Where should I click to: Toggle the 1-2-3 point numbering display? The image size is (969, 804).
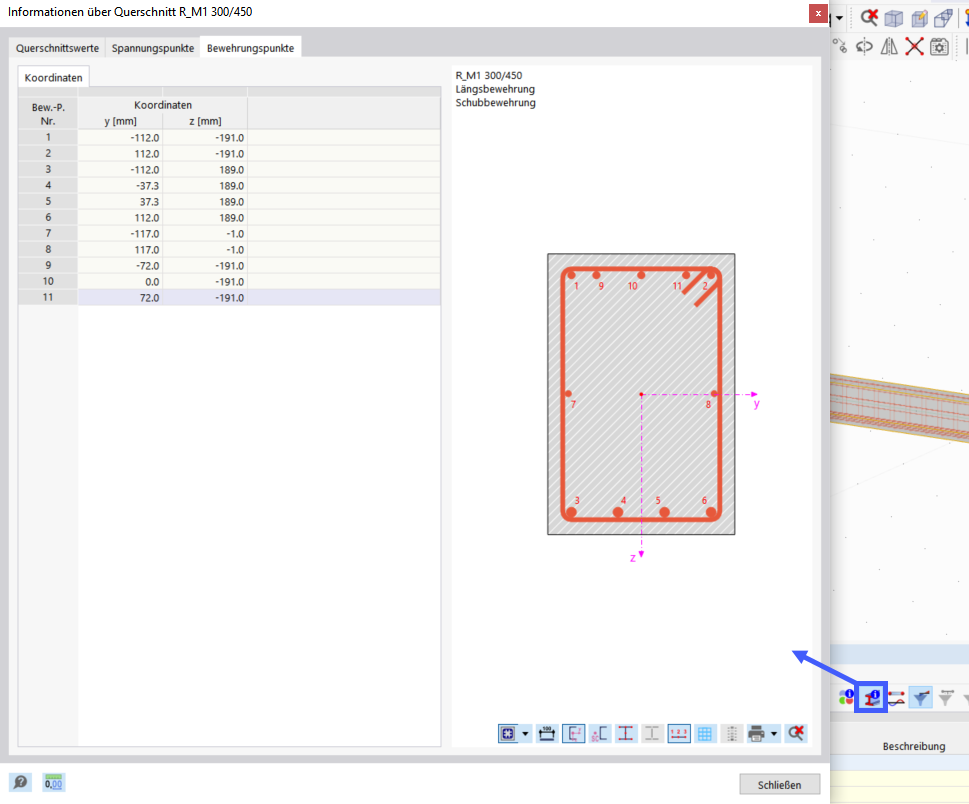(x=677, y=733)
